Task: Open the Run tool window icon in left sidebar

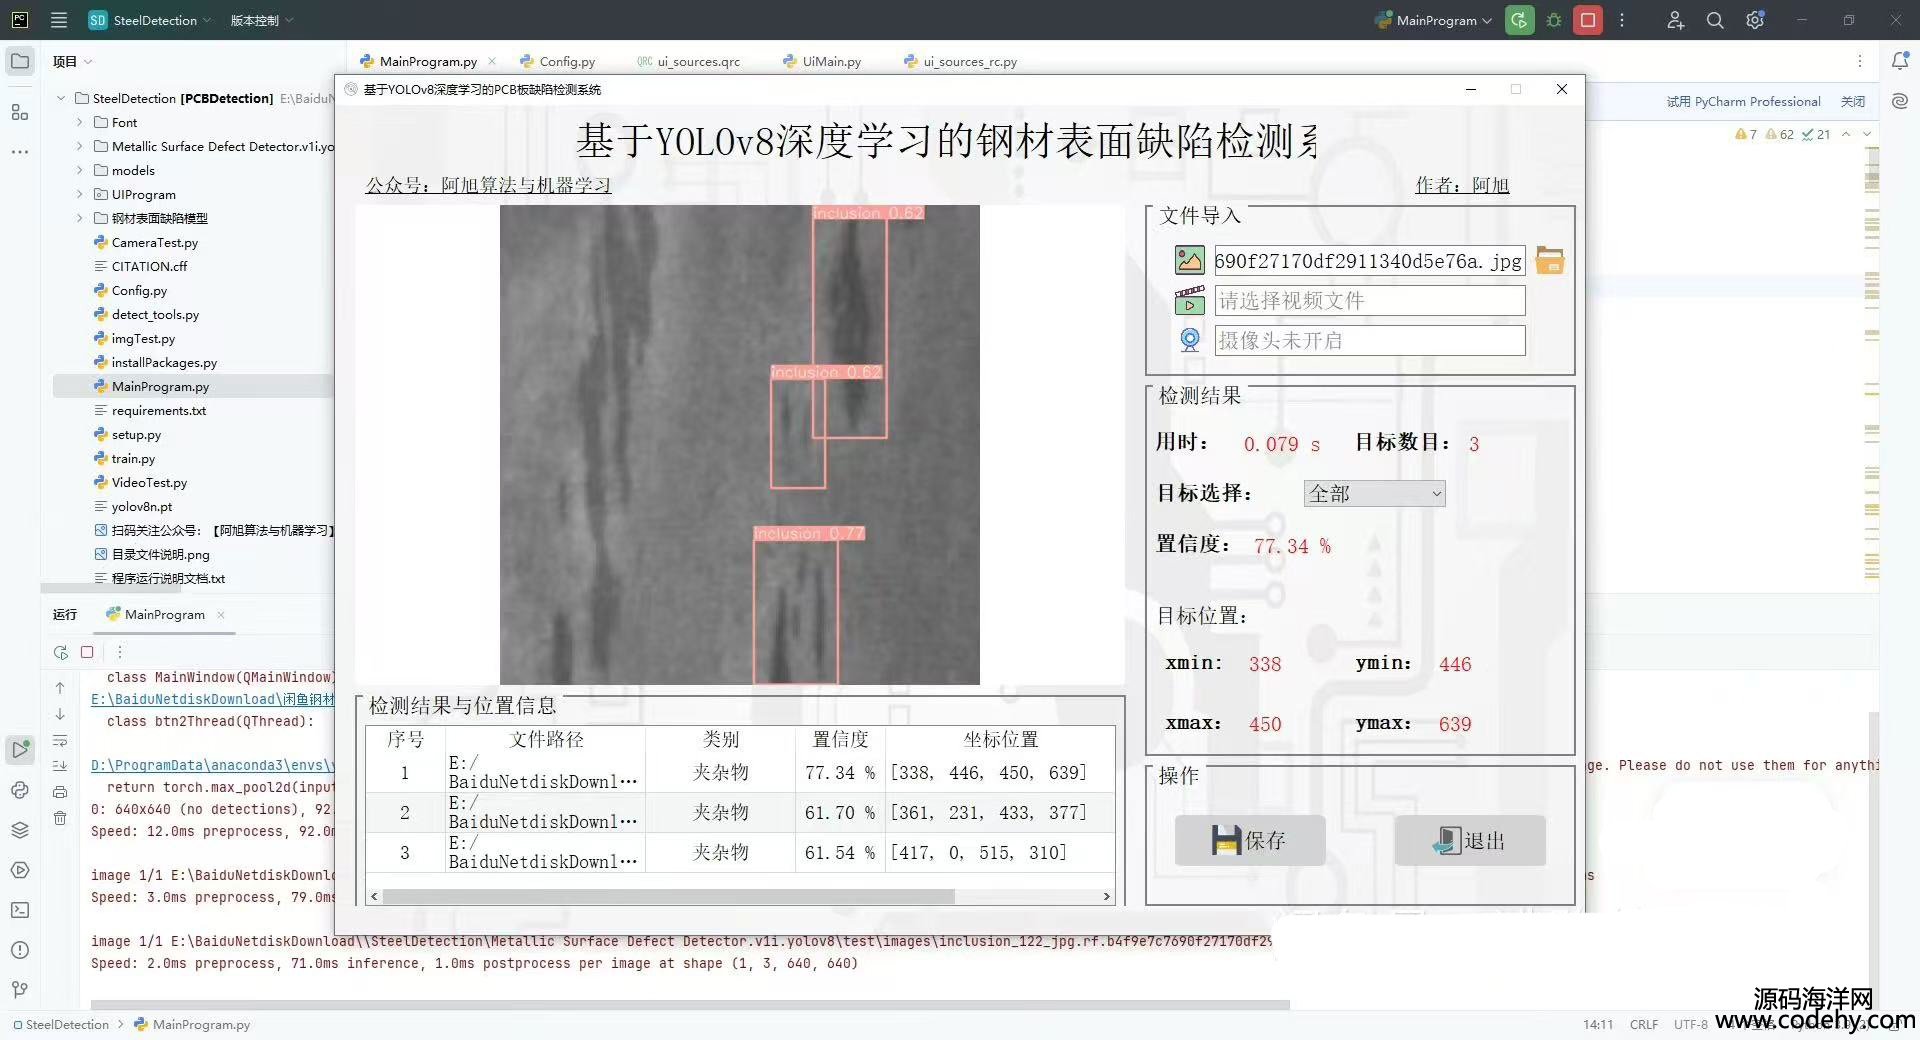Action: click(19, 749)
